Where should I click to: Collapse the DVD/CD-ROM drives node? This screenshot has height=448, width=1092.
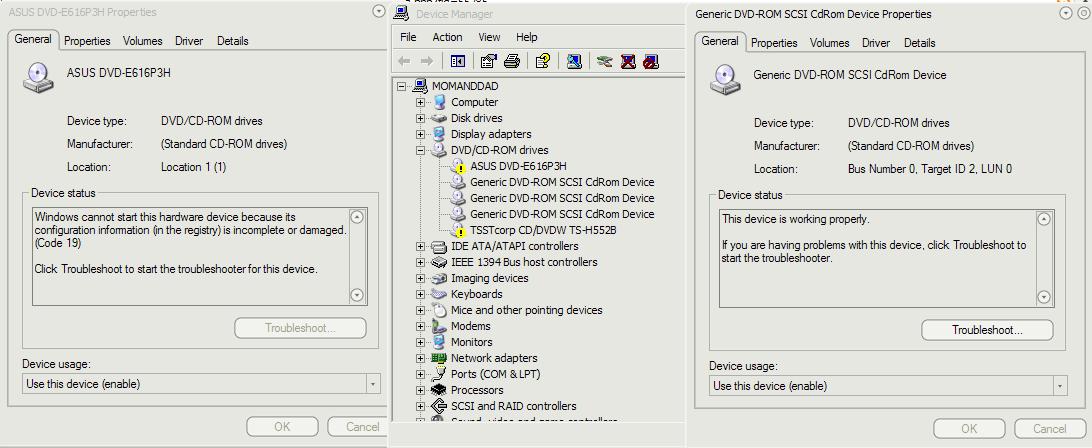coord(421,150)
